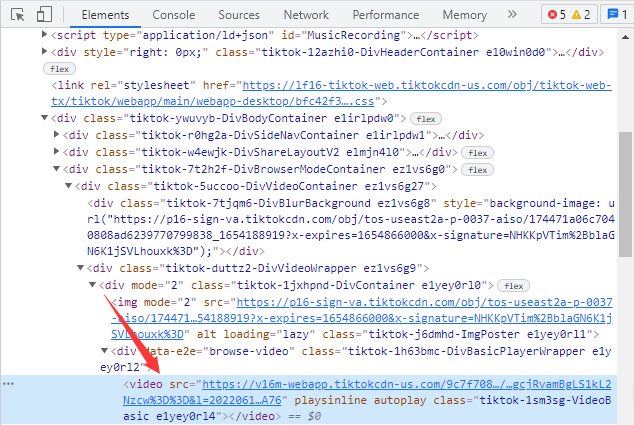Open the Performance tab
The height and width of the screenshot is (425, 634).
386,15
